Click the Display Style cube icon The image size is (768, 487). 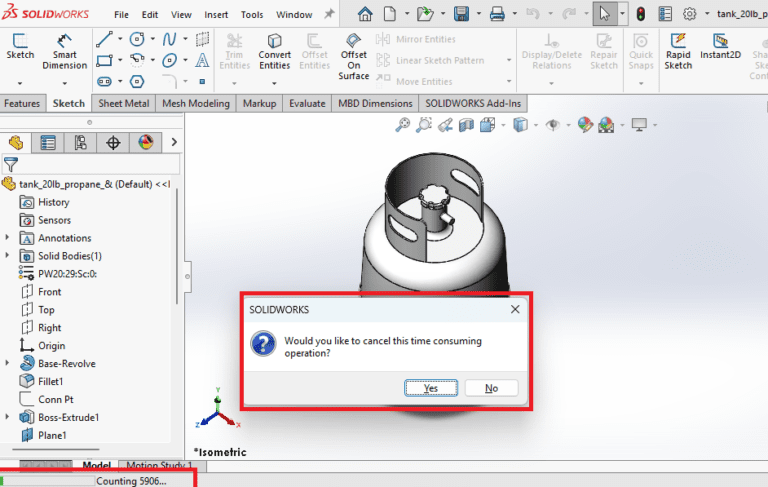520,125
